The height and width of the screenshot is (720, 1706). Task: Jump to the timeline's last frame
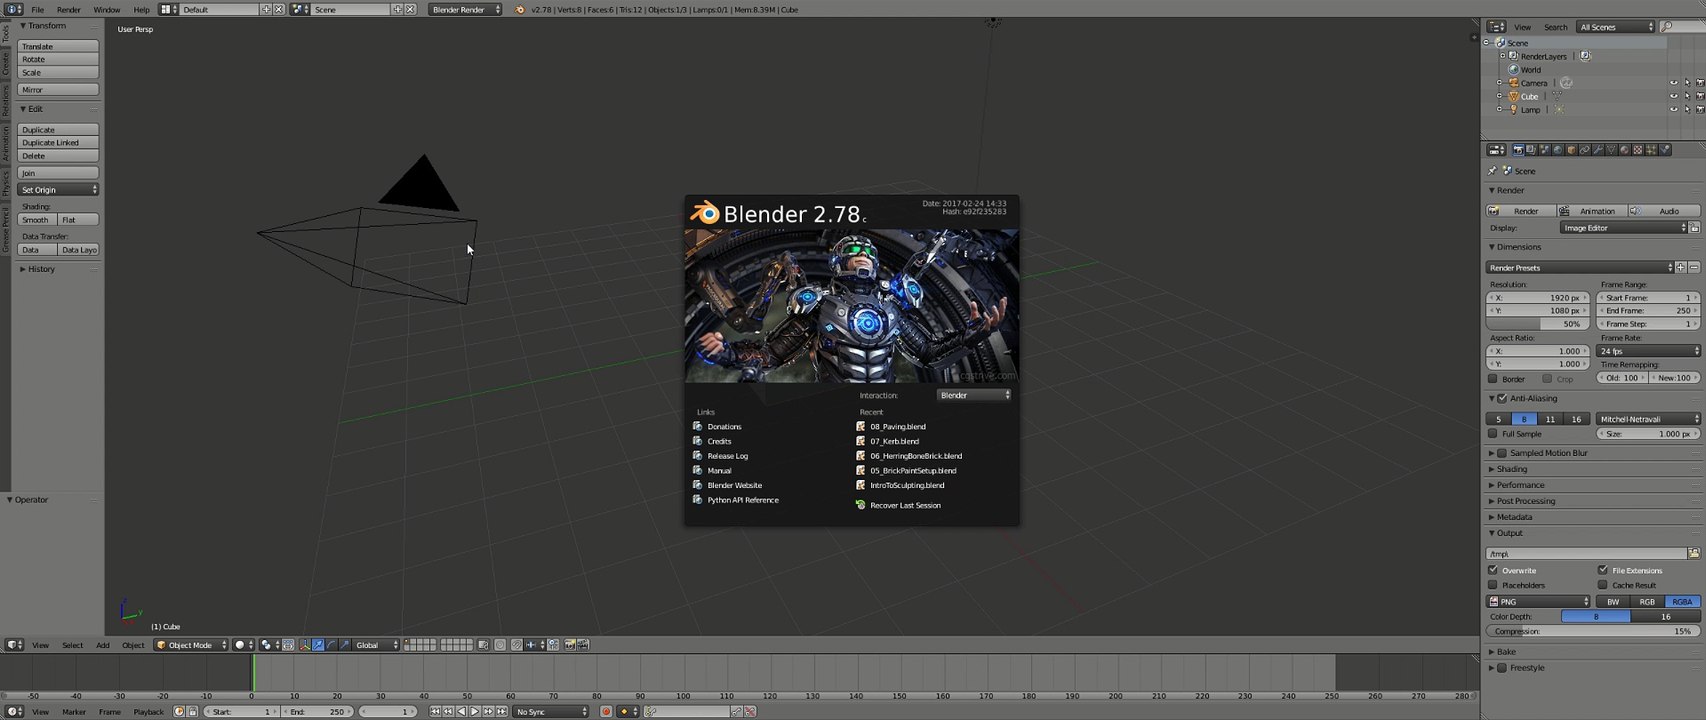coord(501,711)
